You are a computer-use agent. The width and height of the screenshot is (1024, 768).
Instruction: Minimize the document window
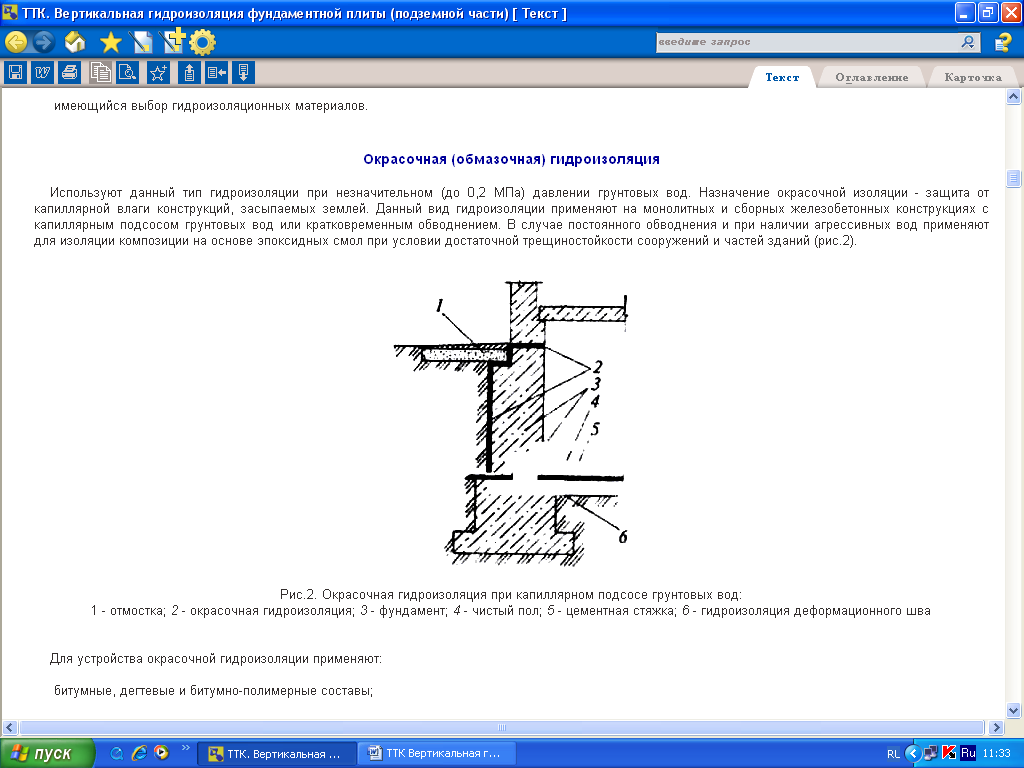point(965,12)
